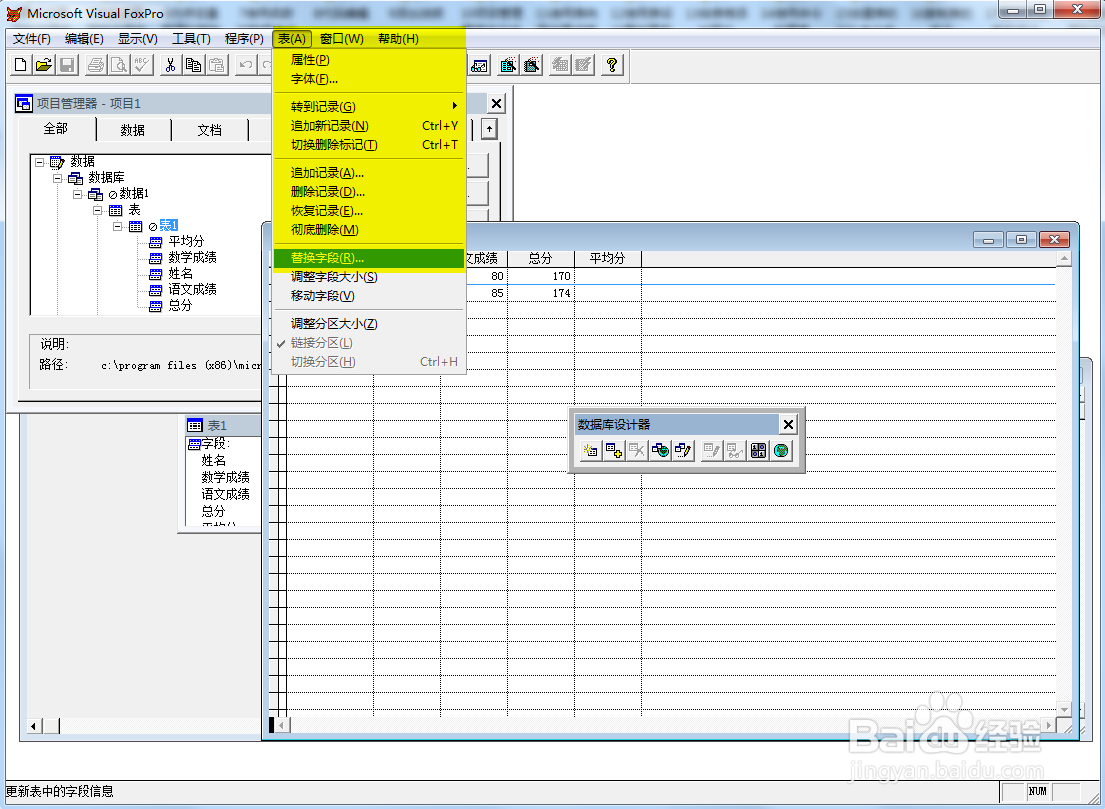Select 总分 field in project tree

[x=180, y=306]
